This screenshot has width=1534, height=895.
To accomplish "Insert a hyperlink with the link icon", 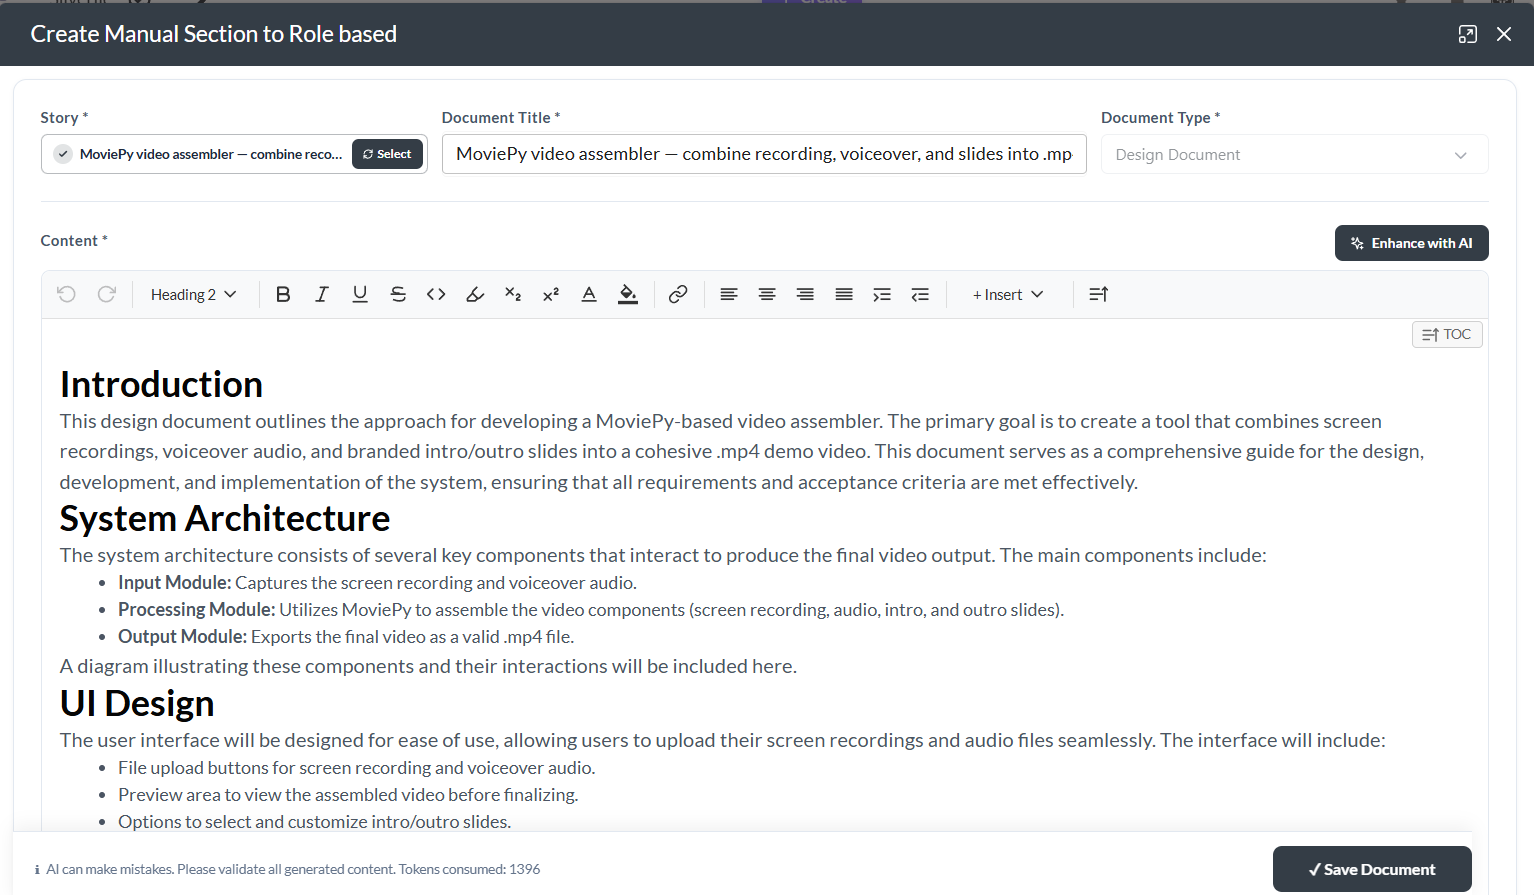I will (x=678, y=294).
